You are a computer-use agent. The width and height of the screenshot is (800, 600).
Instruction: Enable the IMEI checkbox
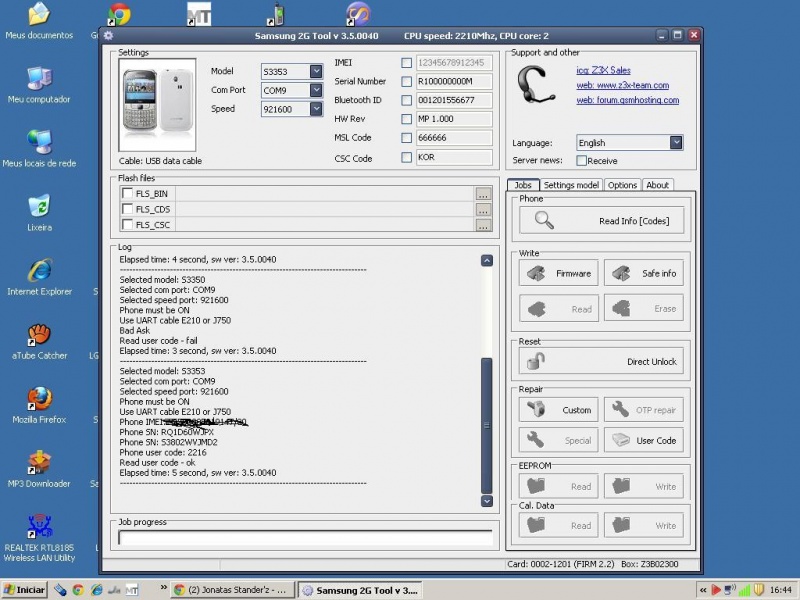click(x=407, y=63)
